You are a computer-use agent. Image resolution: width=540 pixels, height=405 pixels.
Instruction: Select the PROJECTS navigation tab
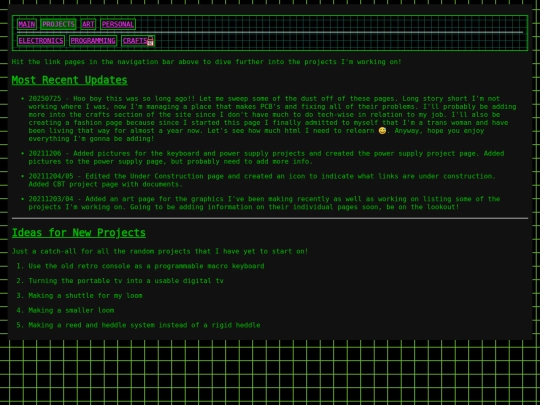(x=58, y=24)
